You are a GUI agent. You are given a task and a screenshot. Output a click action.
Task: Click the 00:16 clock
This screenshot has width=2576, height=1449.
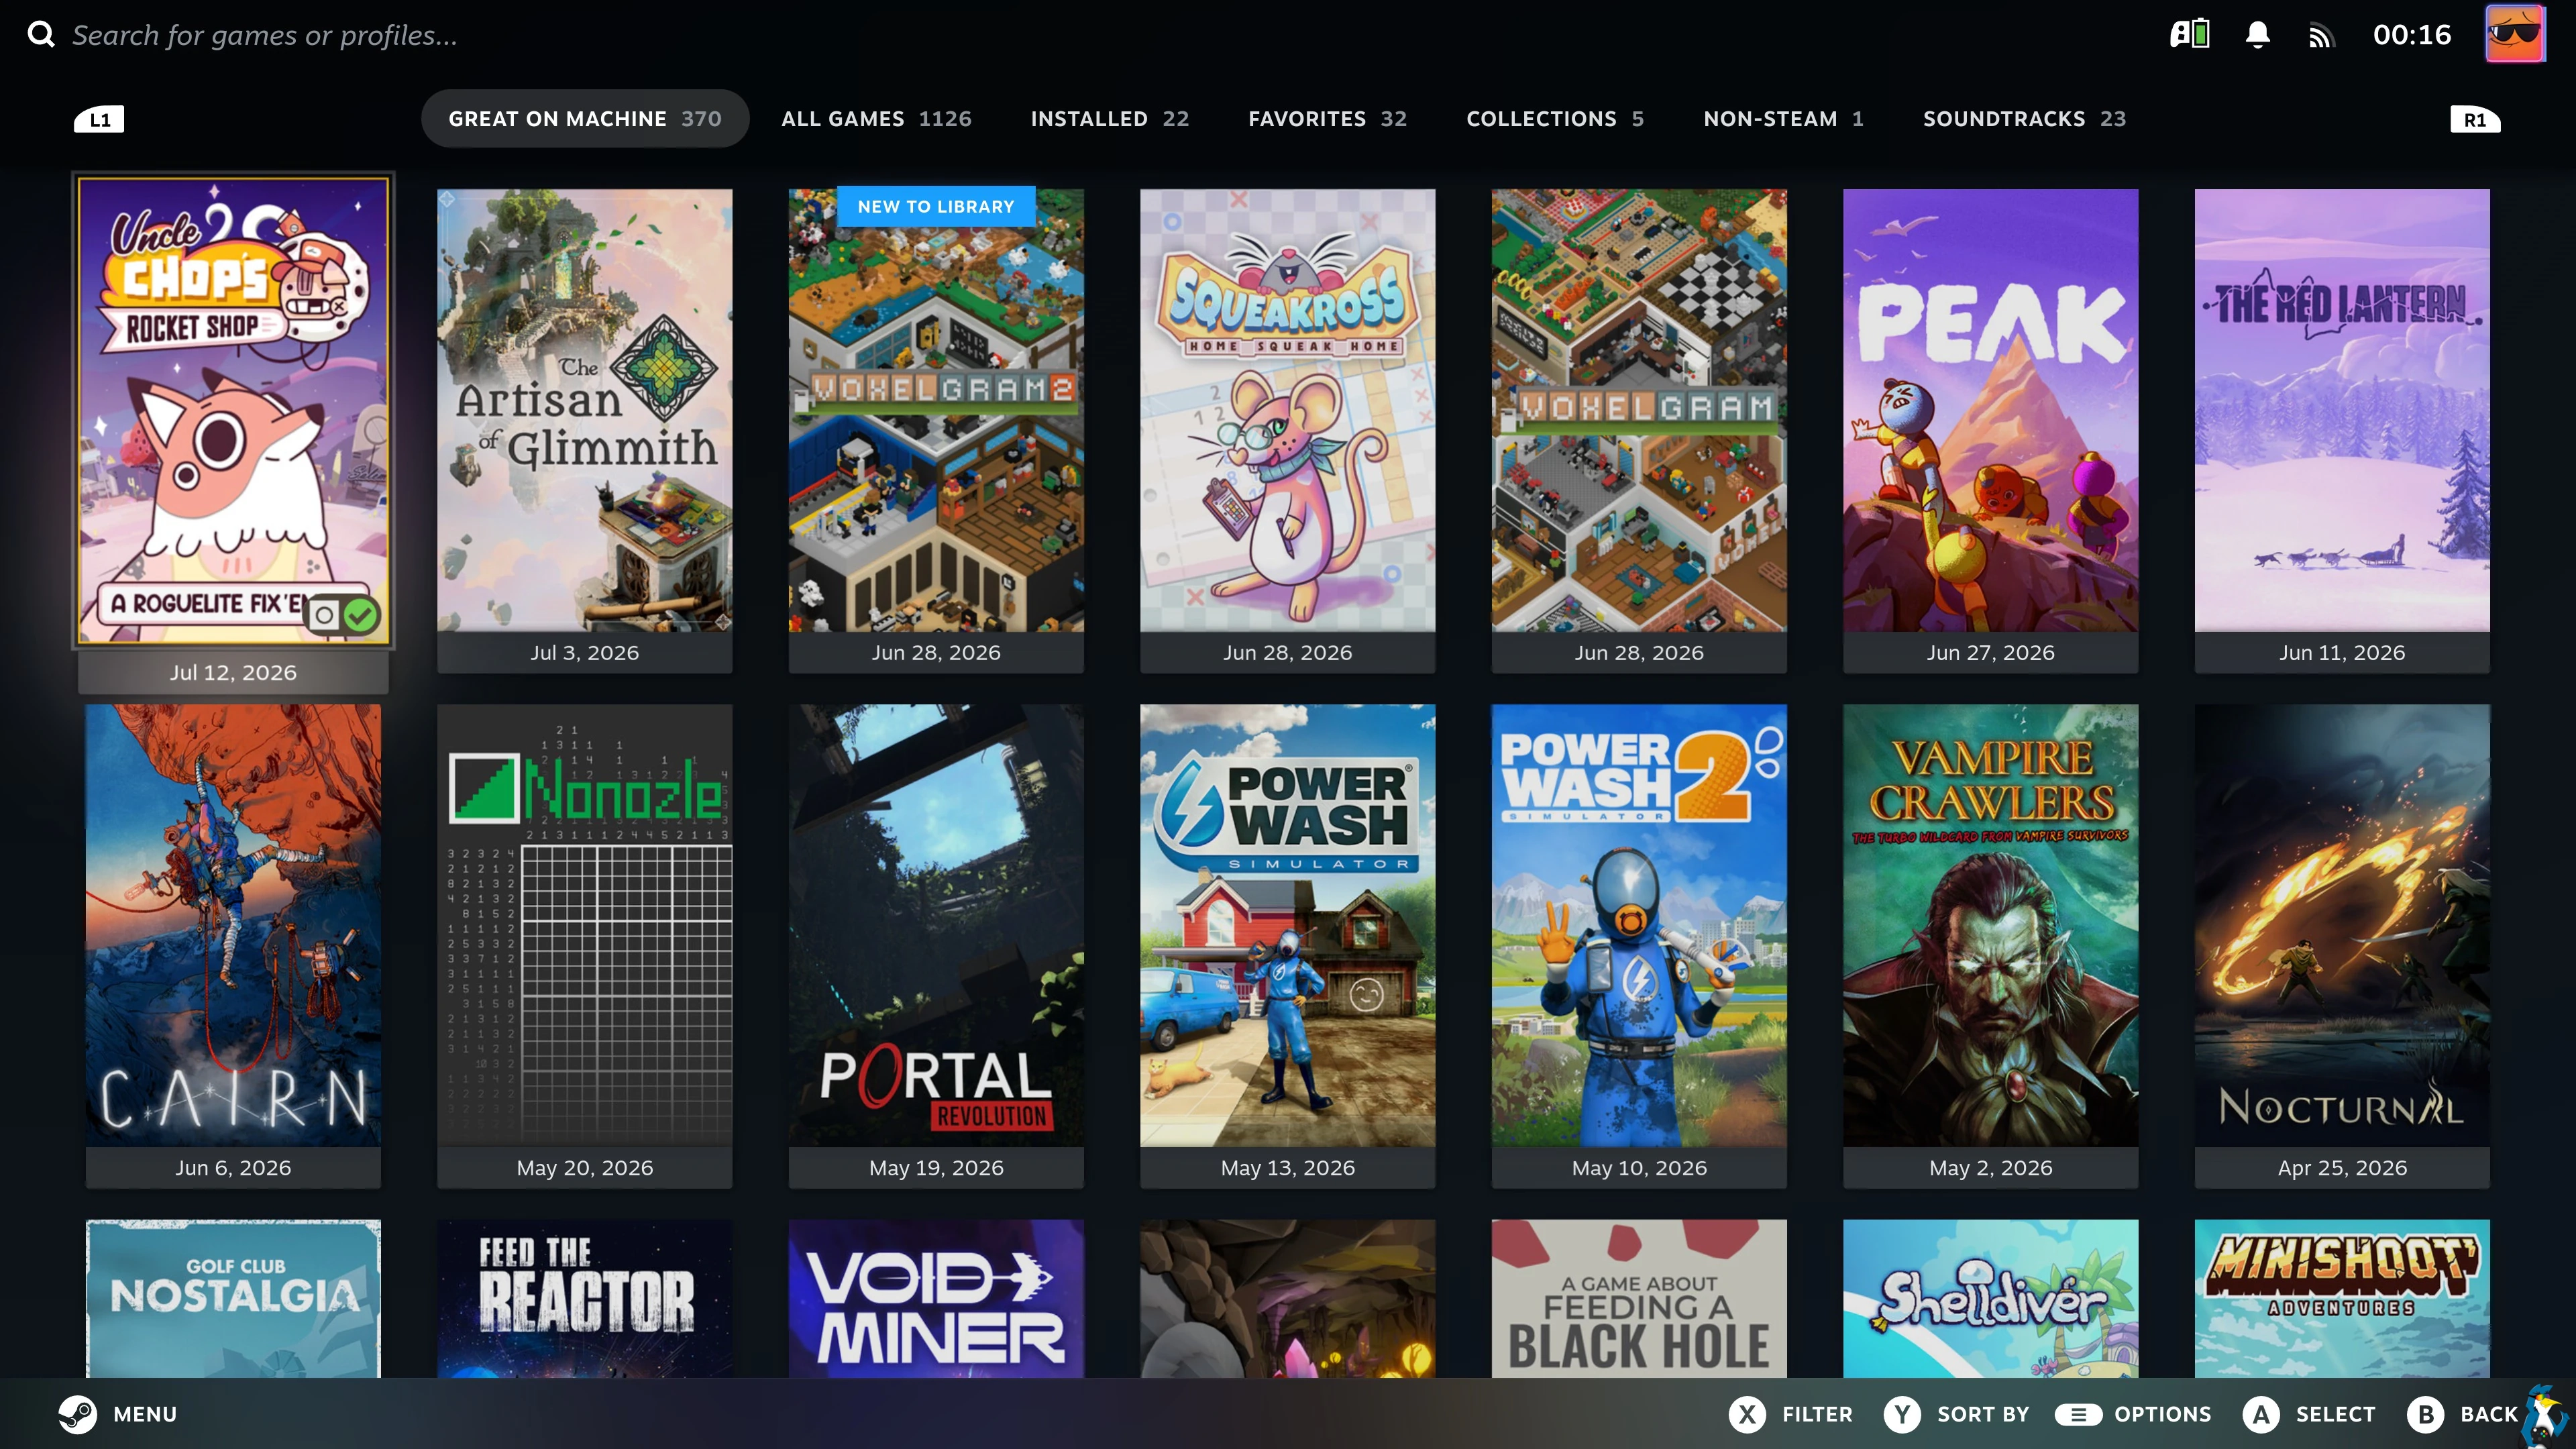(2412, 35)
